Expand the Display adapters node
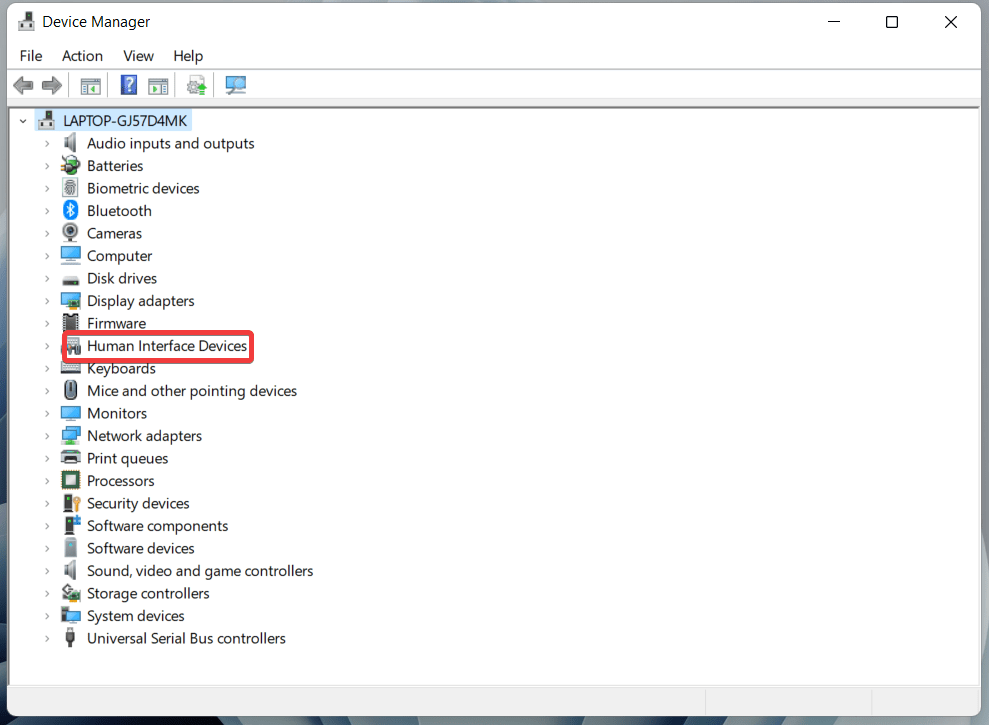Image resolution: width=989 pixels, height=725 pixels. [x=47, y=300]
